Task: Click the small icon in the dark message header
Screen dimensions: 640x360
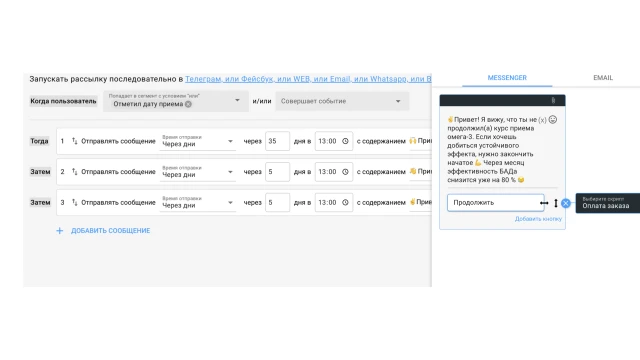Action: [553, 100]
